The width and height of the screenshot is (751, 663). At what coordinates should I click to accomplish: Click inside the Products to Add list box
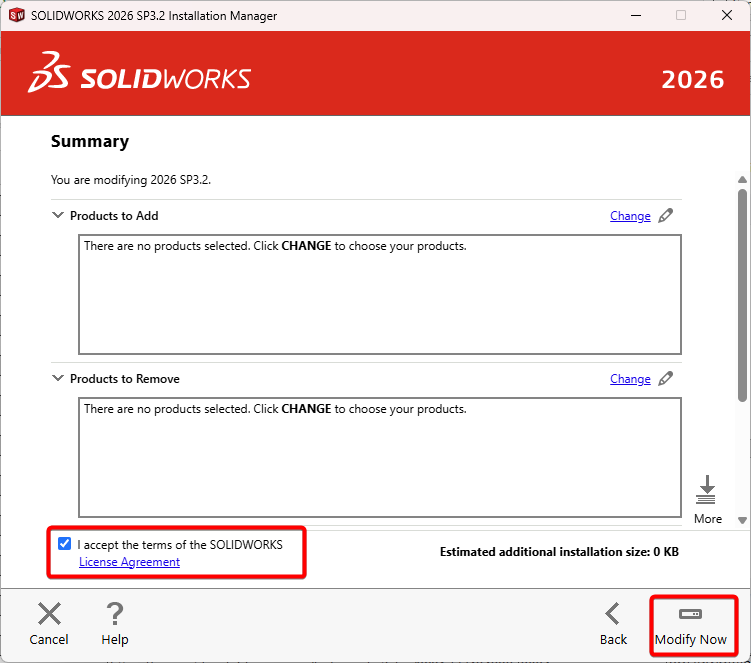coord(380,295)
